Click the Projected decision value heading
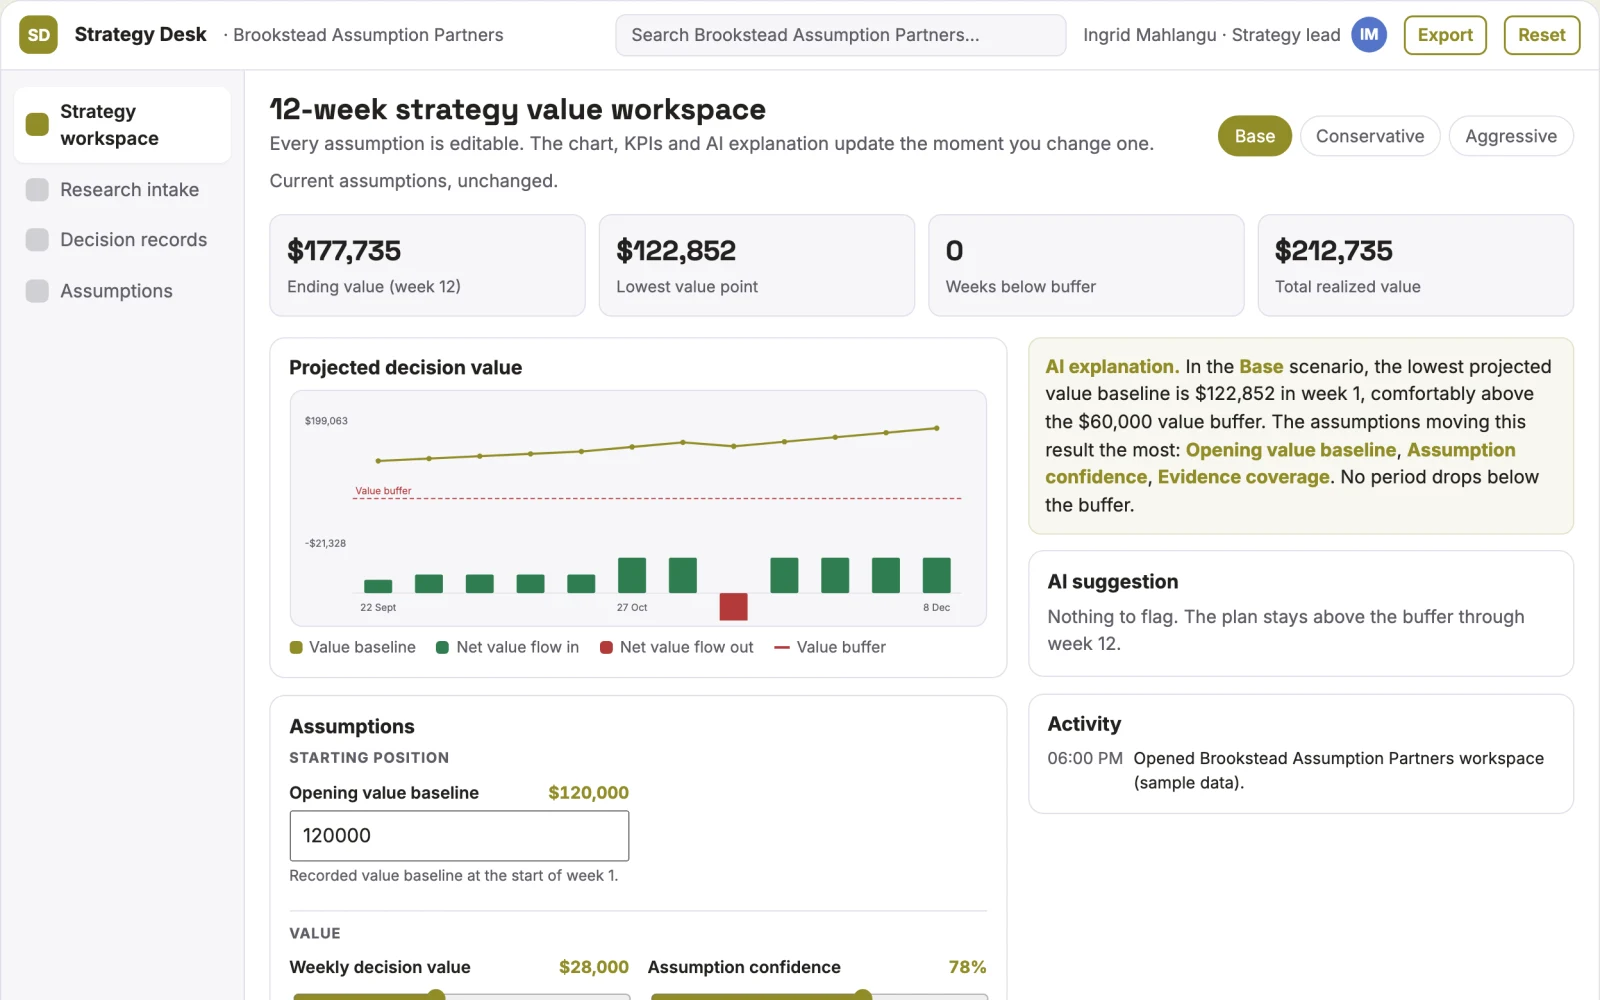 405,367
